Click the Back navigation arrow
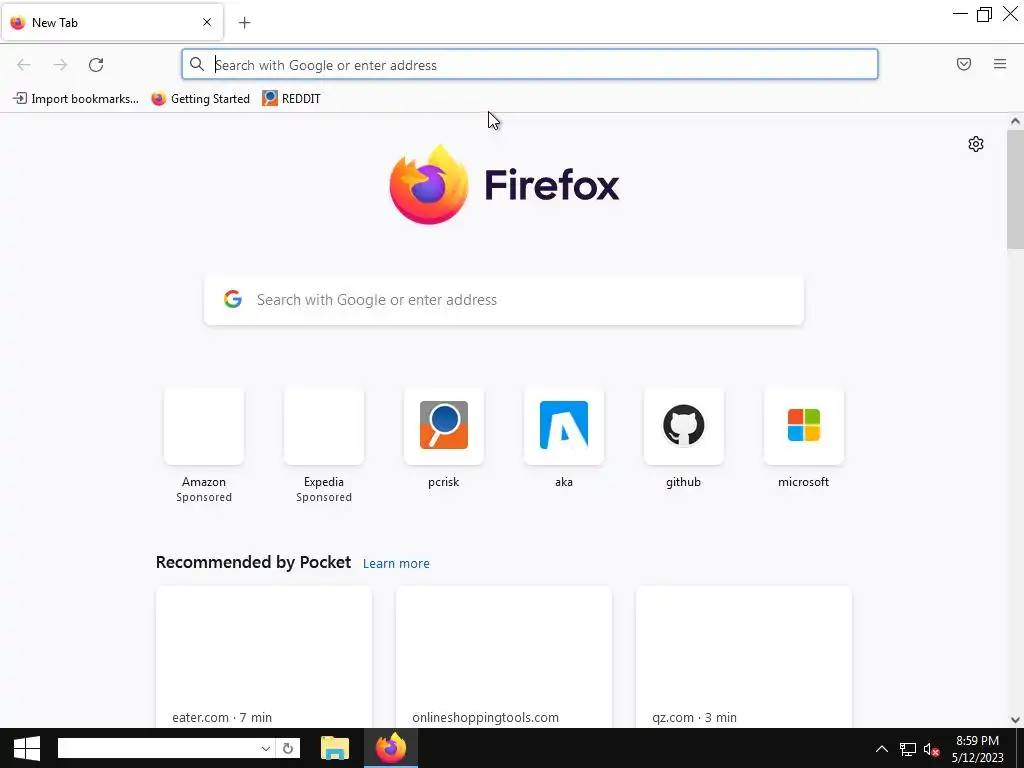 (24, 65)
